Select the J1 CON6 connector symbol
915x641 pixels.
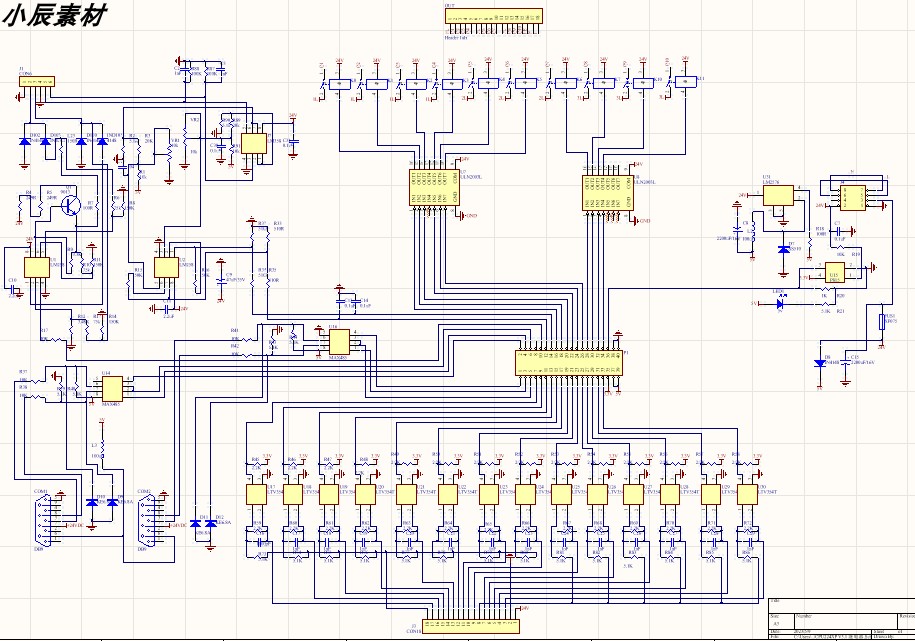click(x=36, y=82)
